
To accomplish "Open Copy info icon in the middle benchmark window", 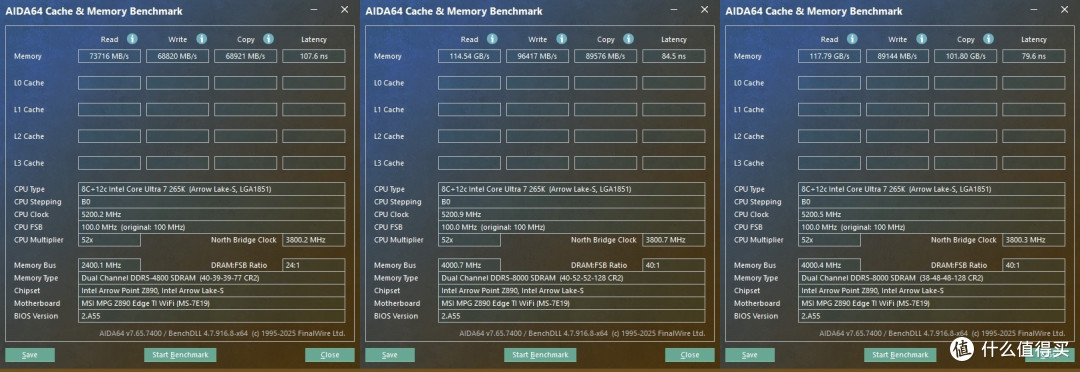I will coord(628,39).
